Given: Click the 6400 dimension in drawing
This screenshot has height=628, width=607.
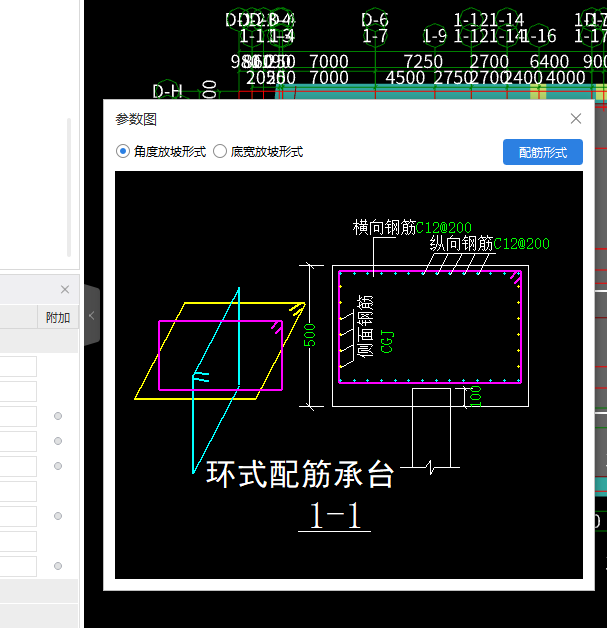Looking at the screenshot, I should point(549,62).
